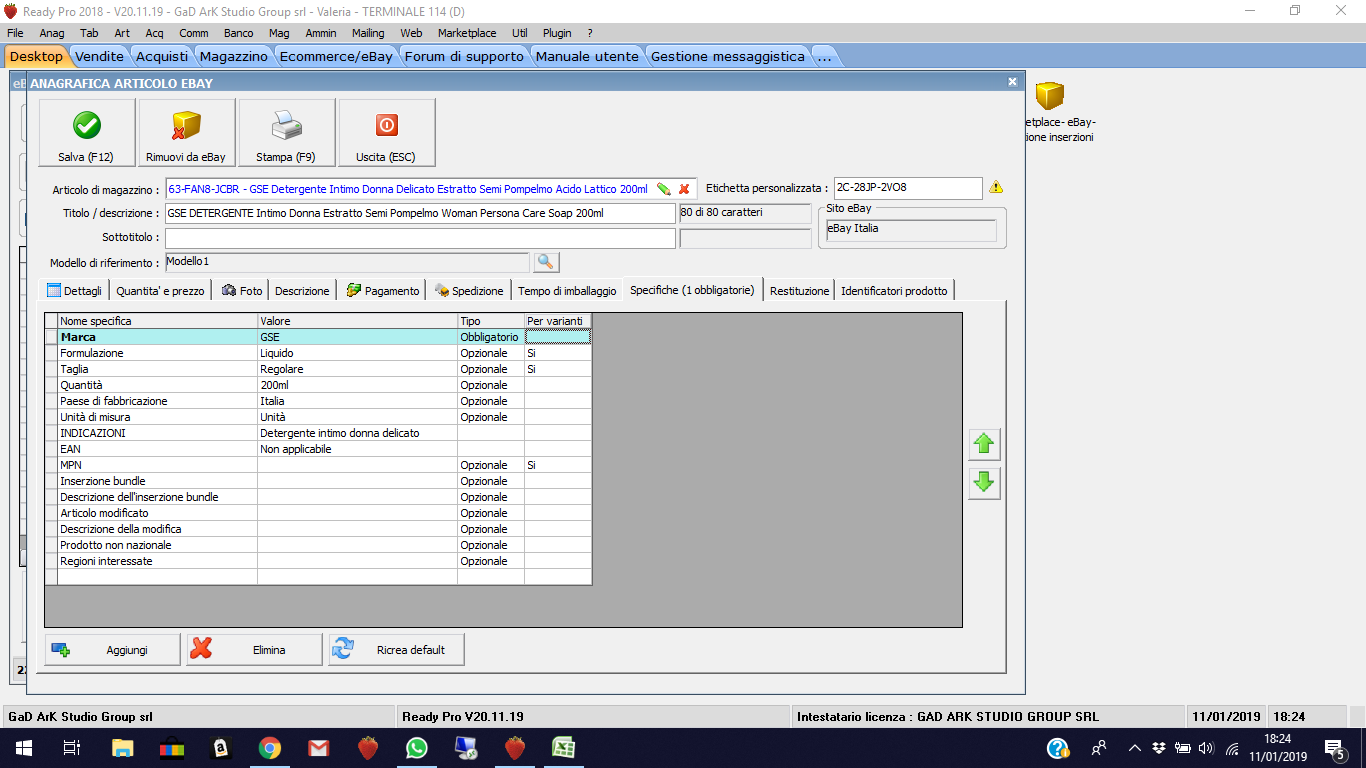This screenshot has width=1366, height=768.
Task: Print with the Stampa (F9) button
Action: coord(287,132)
